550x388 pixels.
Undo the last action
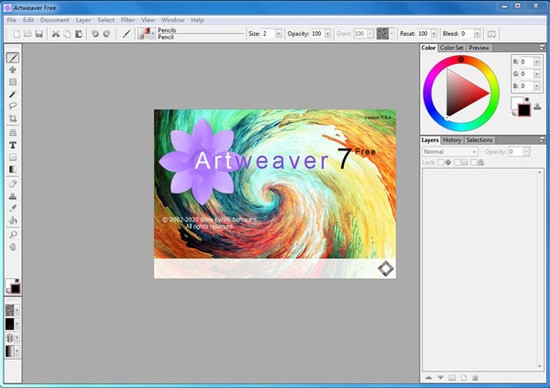coord(95,34)
